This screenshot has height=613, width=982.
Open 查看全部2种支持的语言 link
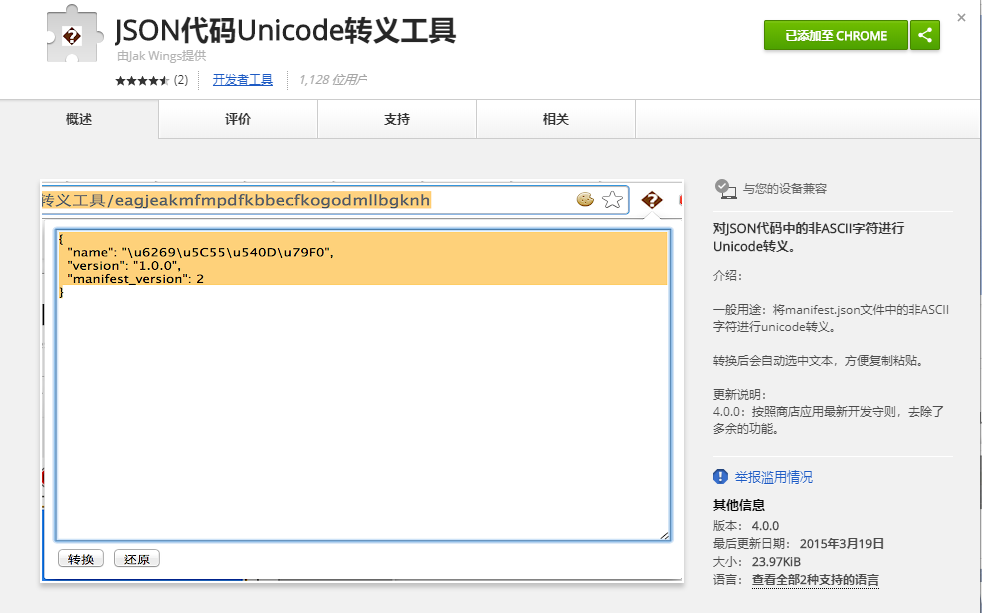pyautogui.click(x=815, y=580)
